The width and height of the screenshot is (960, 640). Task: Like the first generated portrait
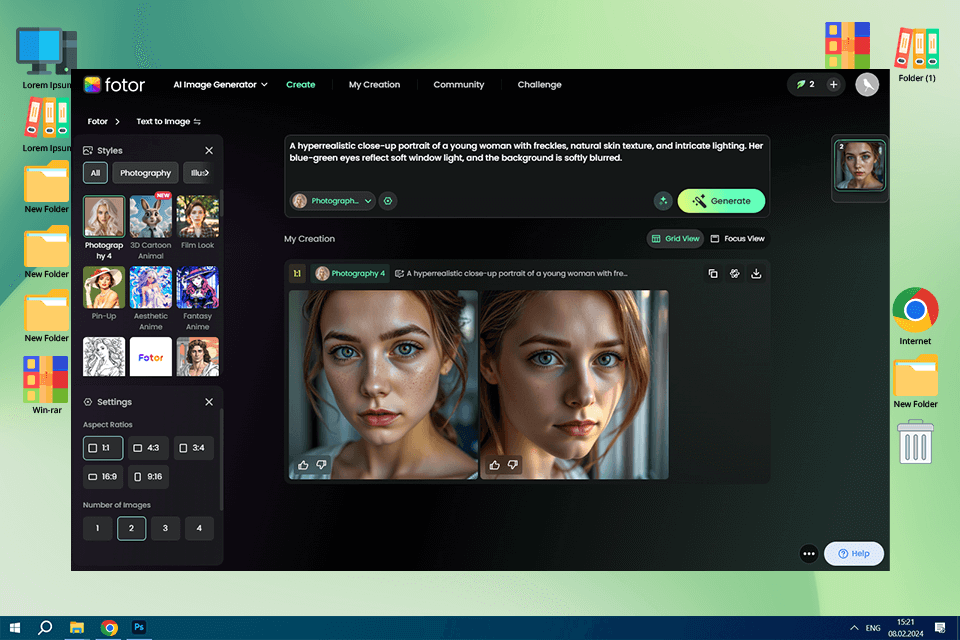point(303,465)
